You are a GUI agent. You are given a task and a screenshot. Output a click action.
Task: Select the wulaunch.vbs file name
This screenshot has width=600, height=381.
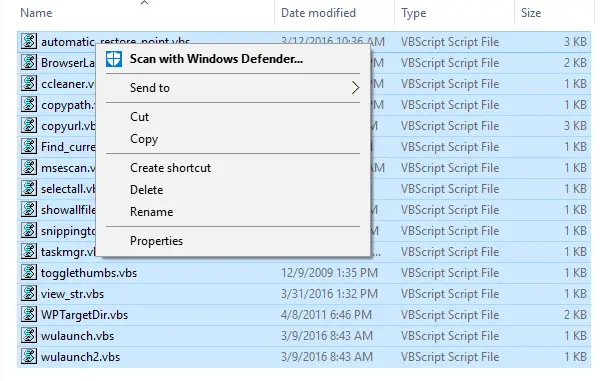pos(77,336)
